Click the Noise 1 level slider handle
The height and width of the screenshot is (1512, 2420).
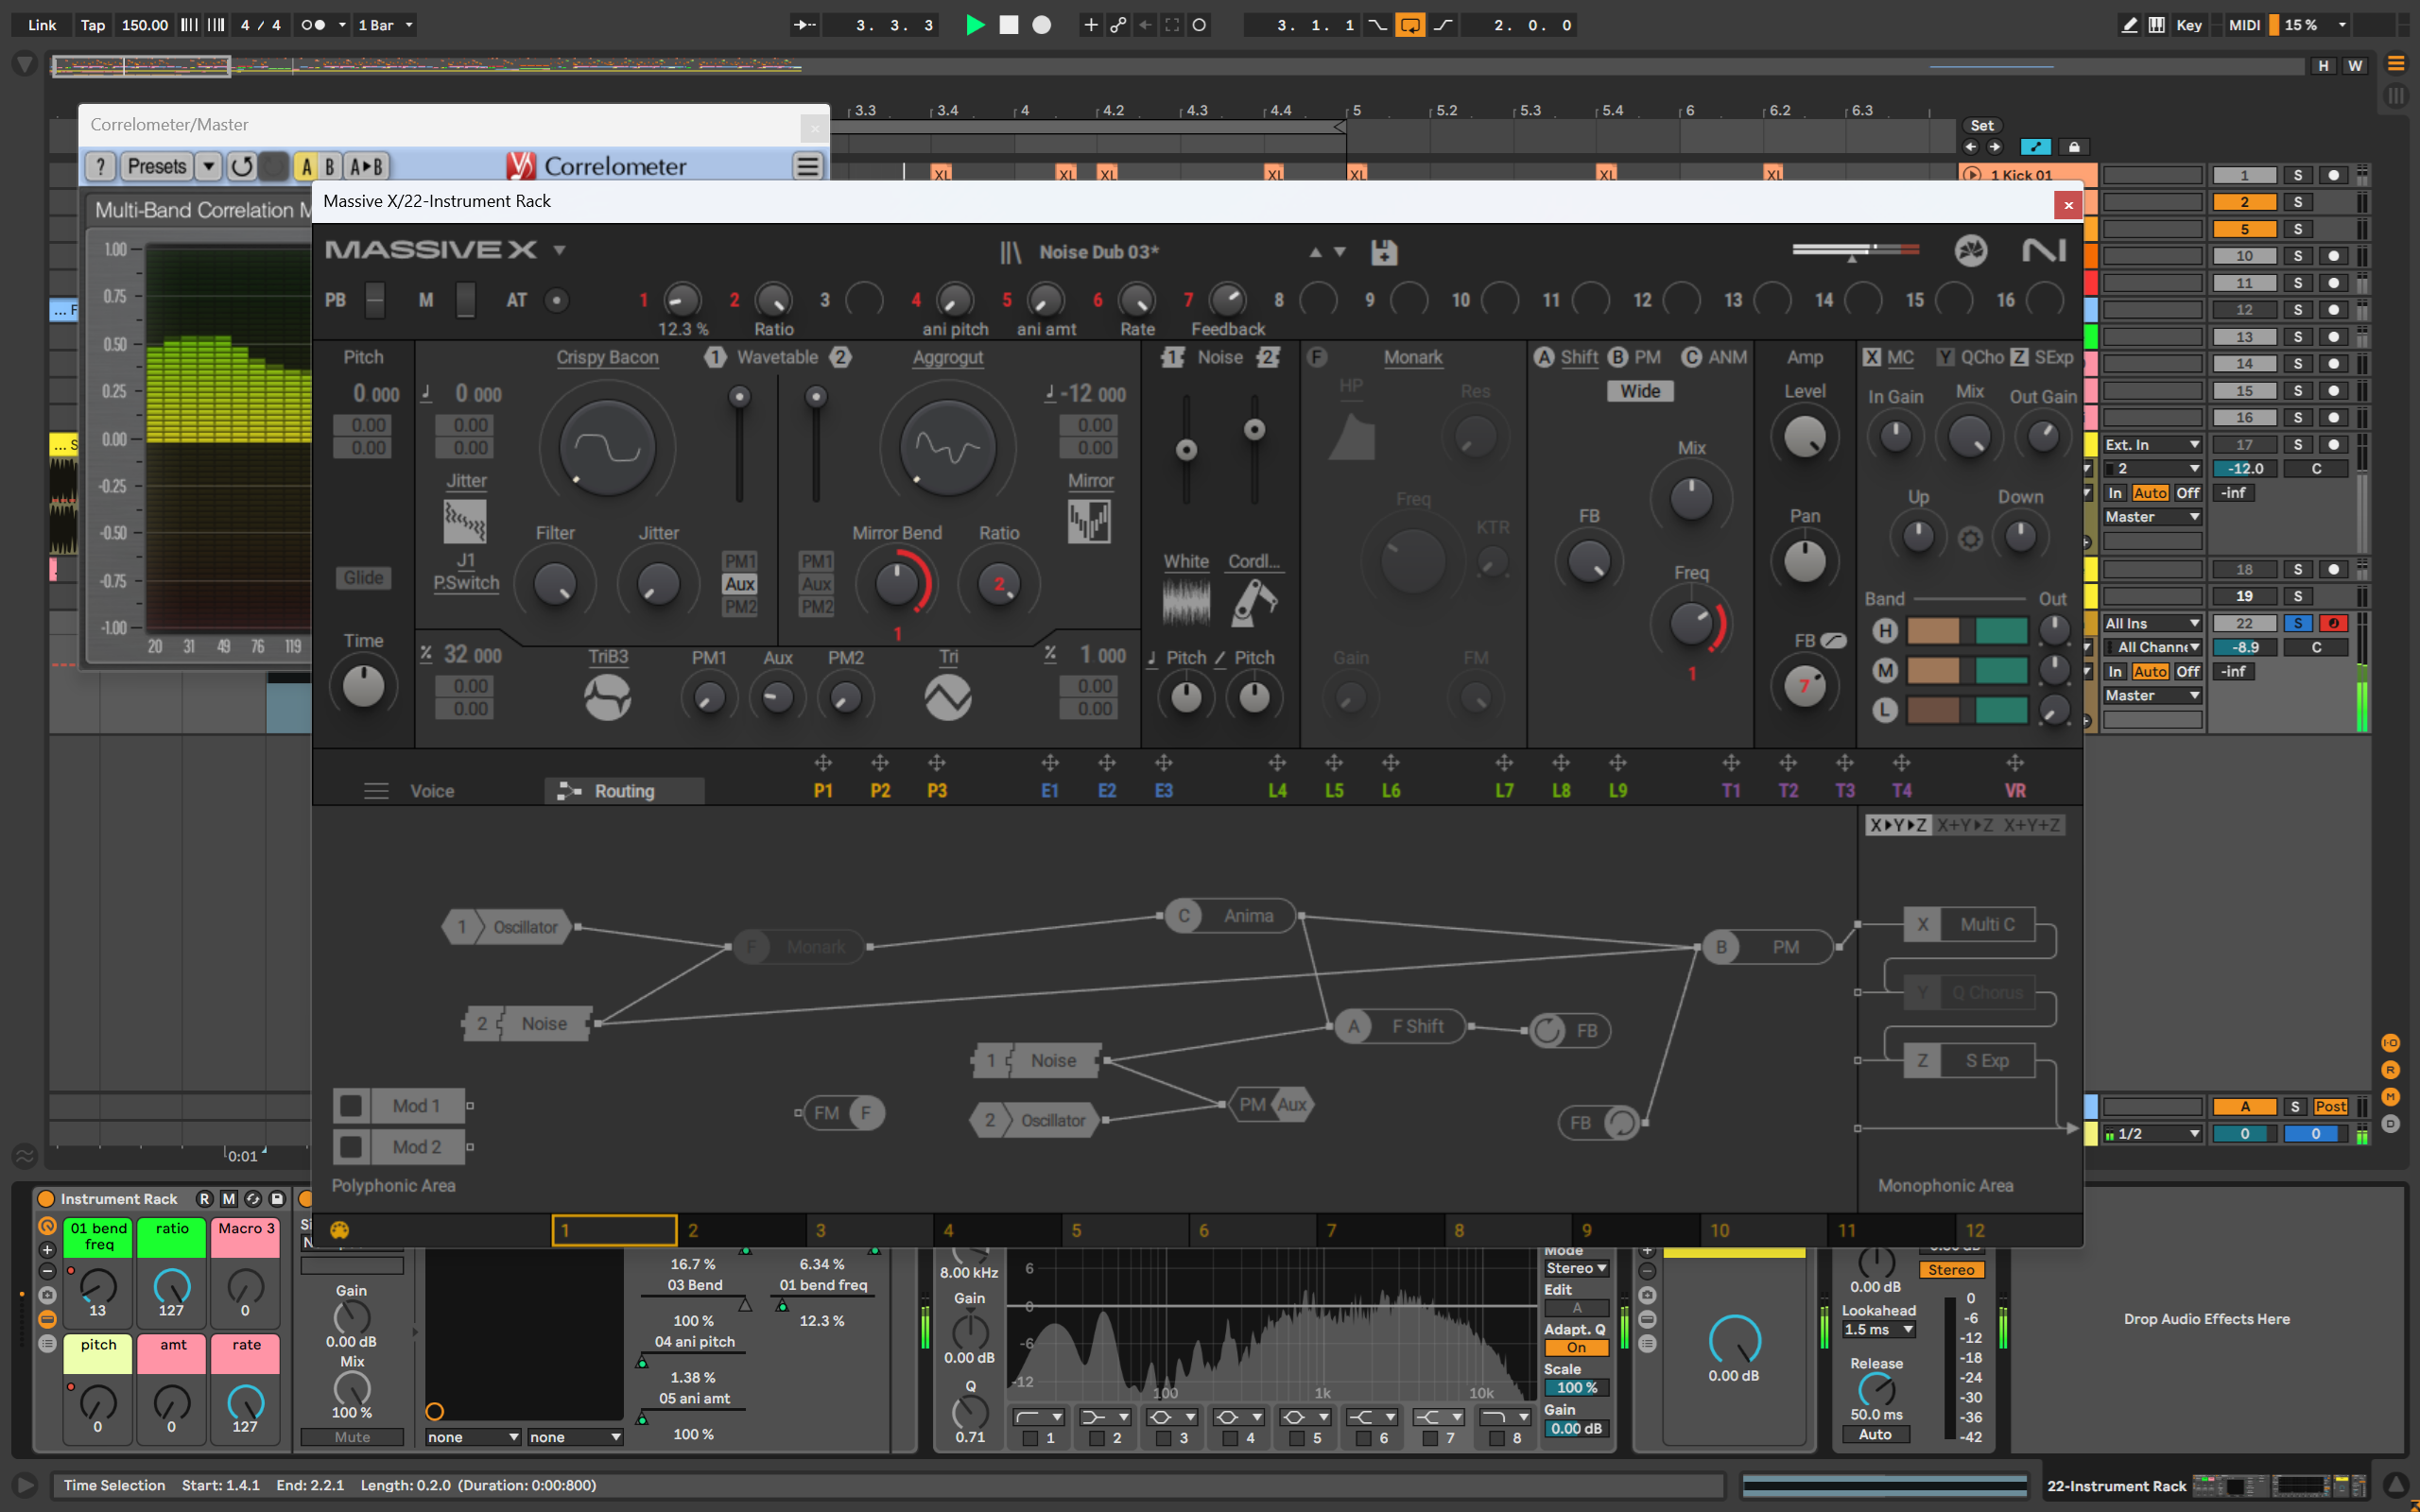pyautogui.click(x=1186, y=450)
